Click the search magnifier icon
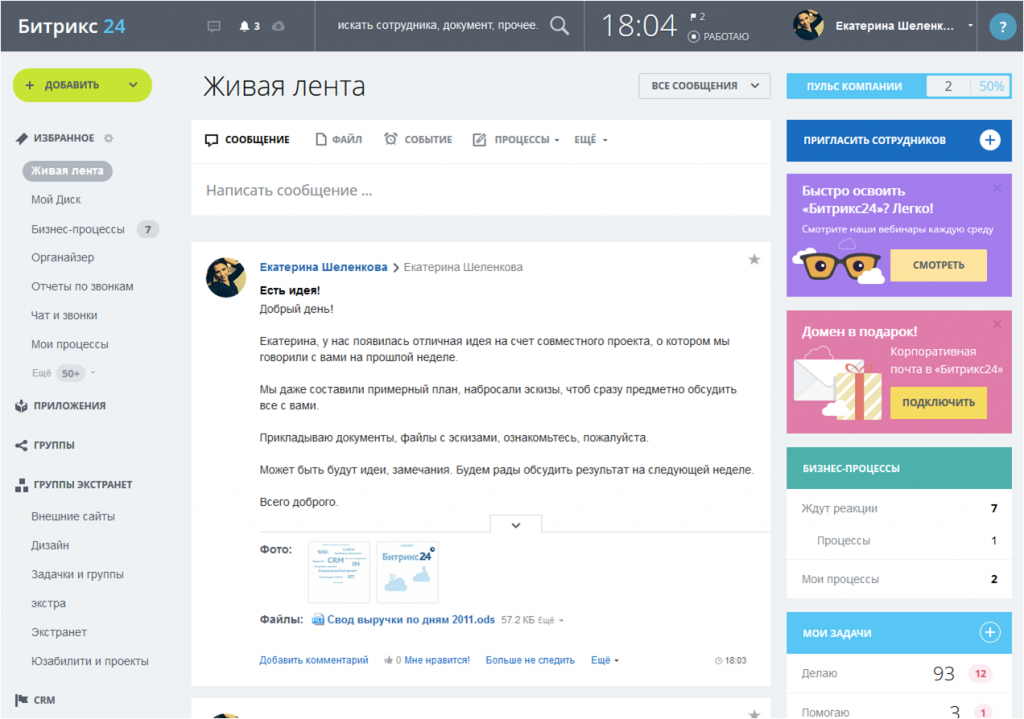 560,26
